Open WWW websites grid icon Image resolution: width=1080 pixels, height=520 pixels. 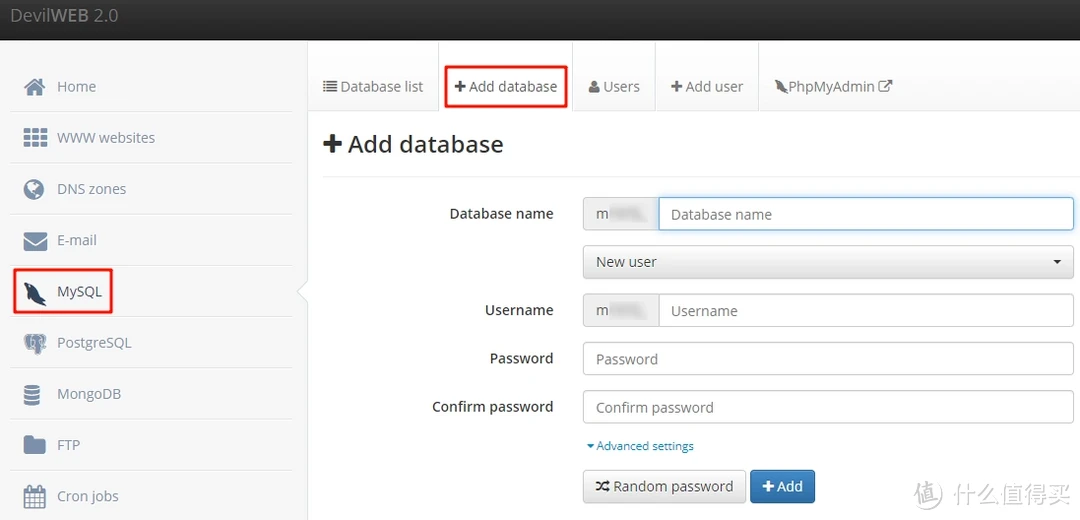35,138
